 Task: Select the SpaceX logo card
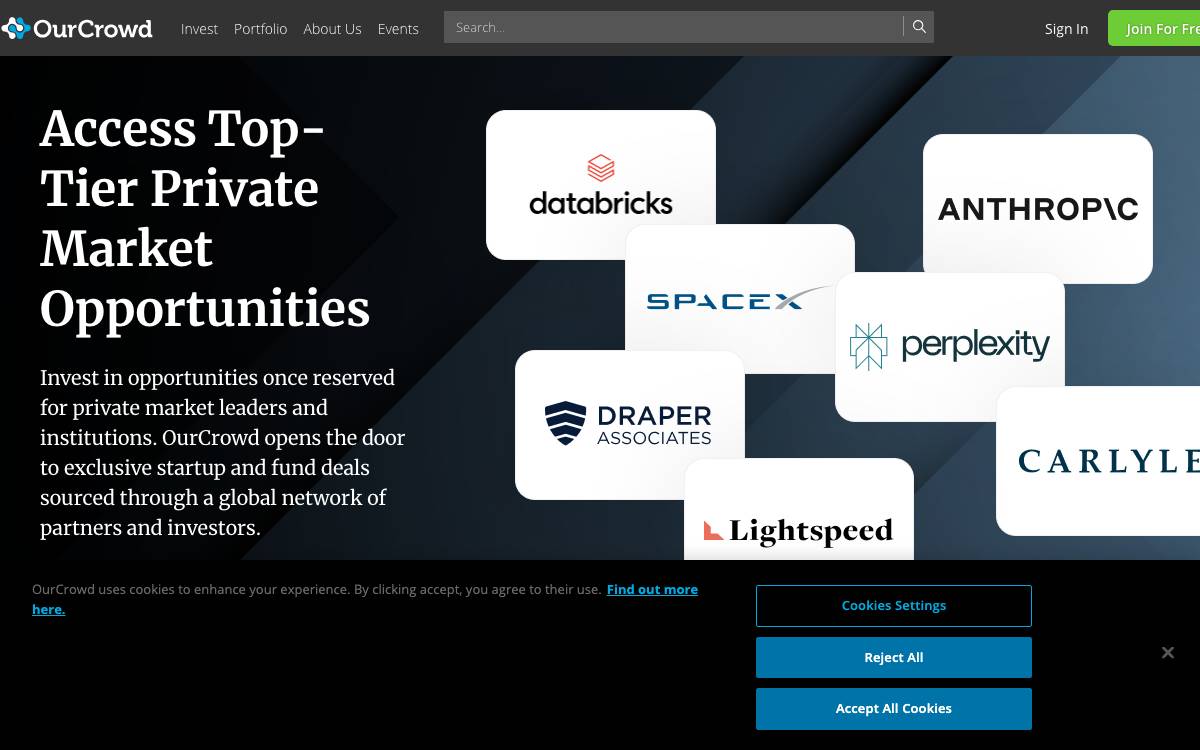(x=740, y=299)
